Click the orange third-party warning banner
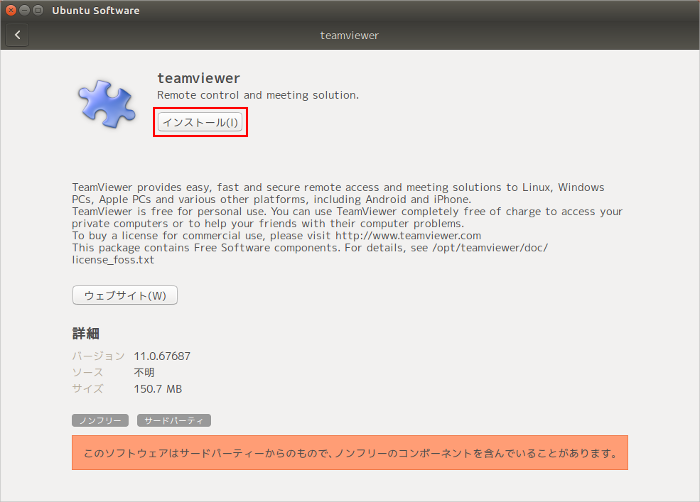Viewport: 700px width, 502px height. click(350, 453)
